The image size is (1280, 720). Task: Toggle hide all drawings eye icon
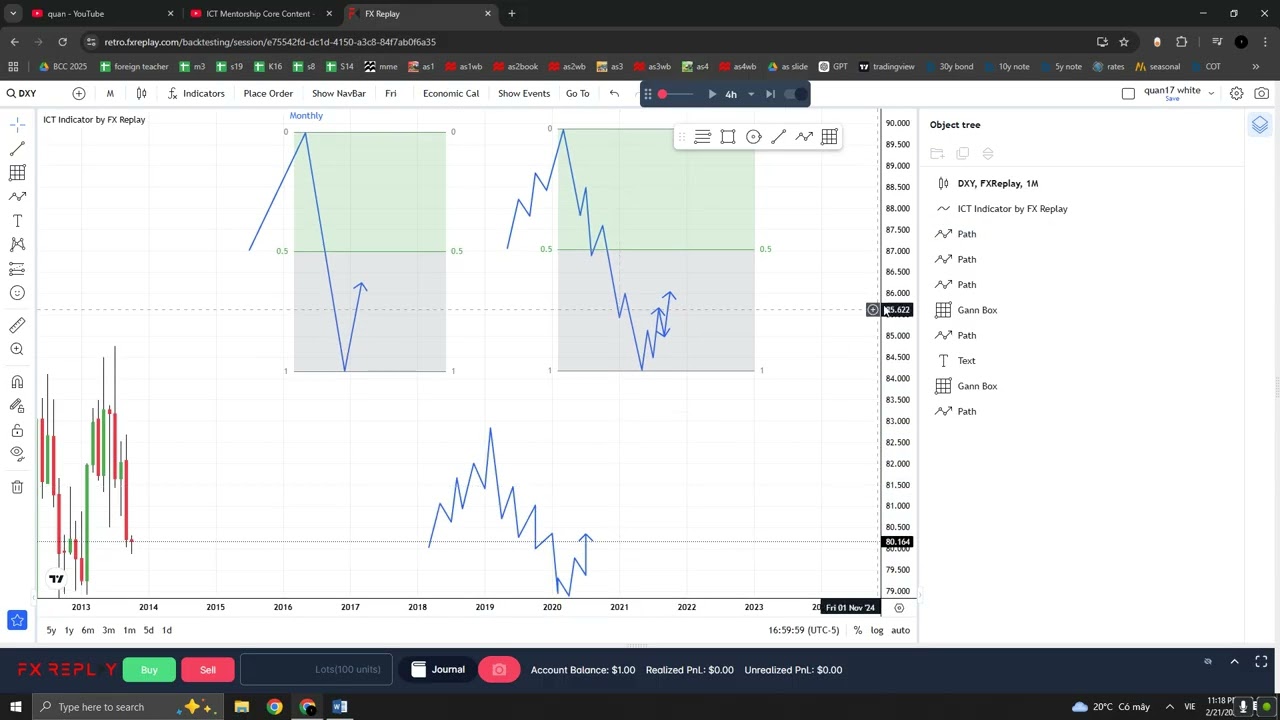(x=17, y=453)
